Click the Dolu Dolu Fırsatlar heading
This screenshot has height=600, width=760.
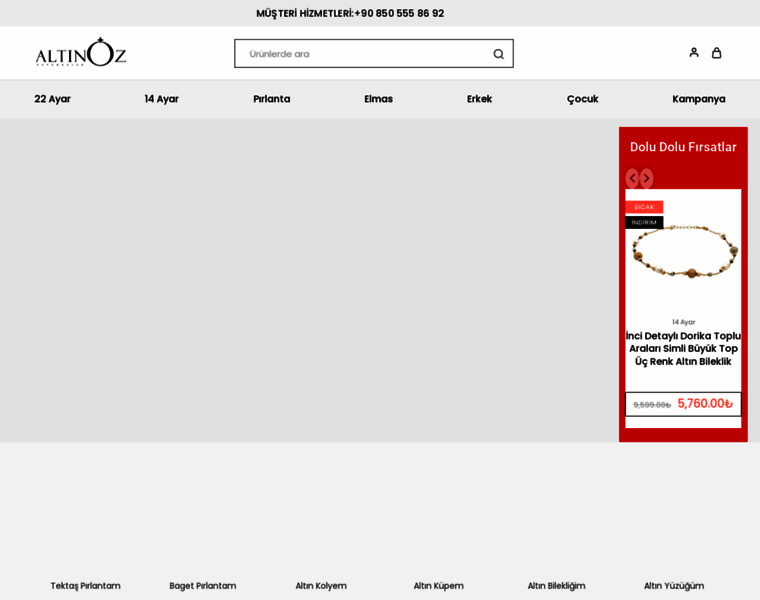point(683,147)
